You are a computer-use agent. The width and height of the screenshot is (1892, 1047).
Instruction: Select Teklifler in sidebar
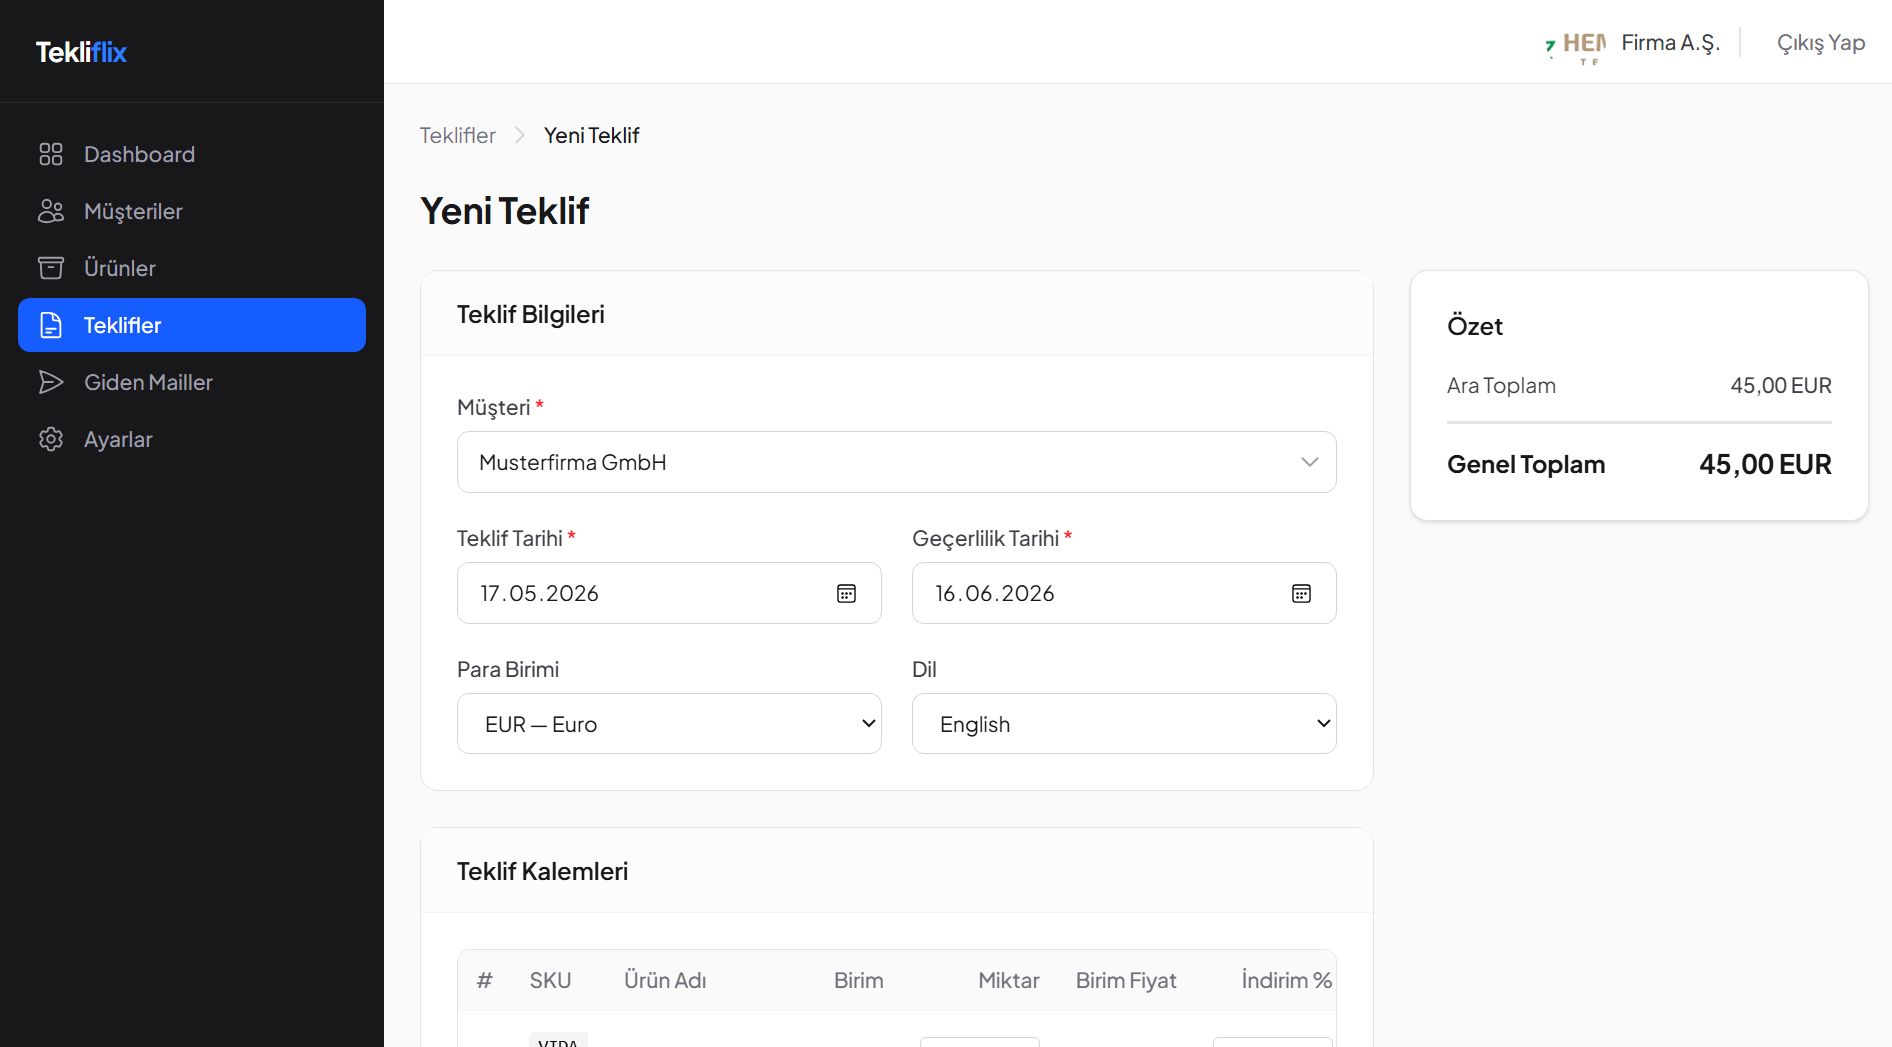192,325
